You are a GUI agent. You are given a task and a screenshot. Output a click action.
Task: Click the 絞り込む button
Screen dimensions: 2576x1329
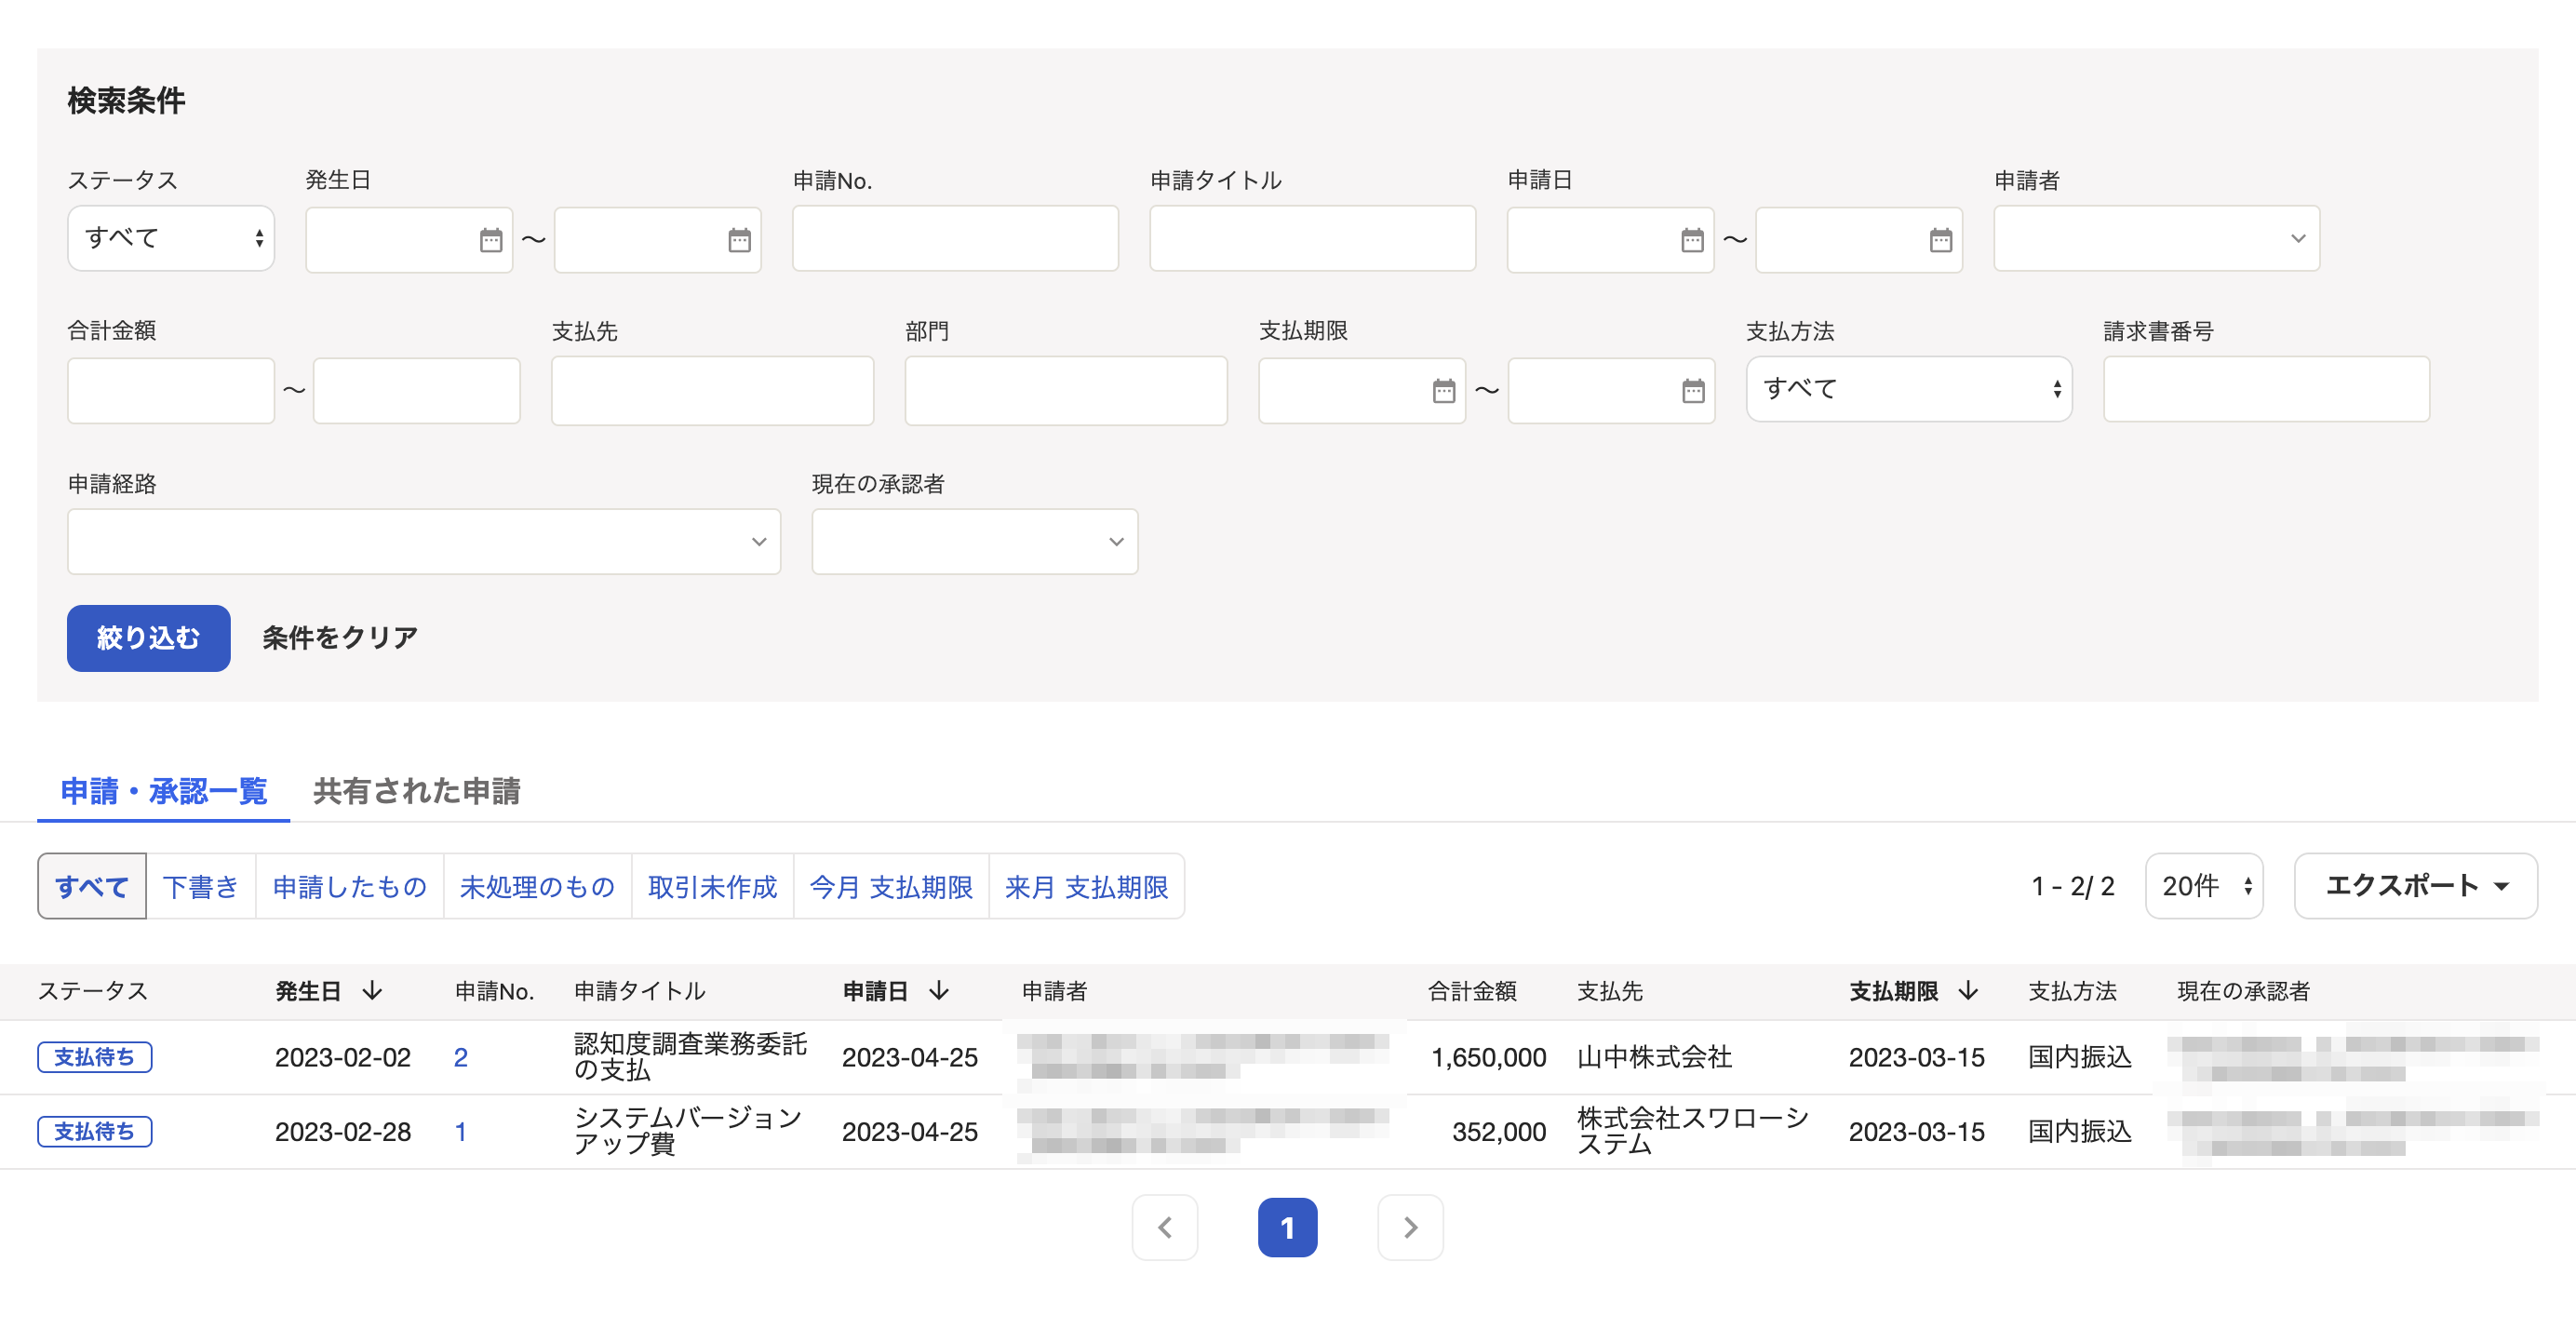tap(149, 638)
